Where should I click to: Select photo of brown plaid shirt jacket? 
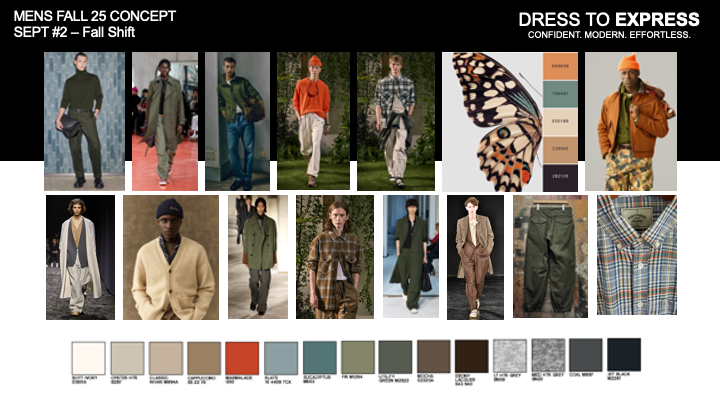click(x=335, y=257)
